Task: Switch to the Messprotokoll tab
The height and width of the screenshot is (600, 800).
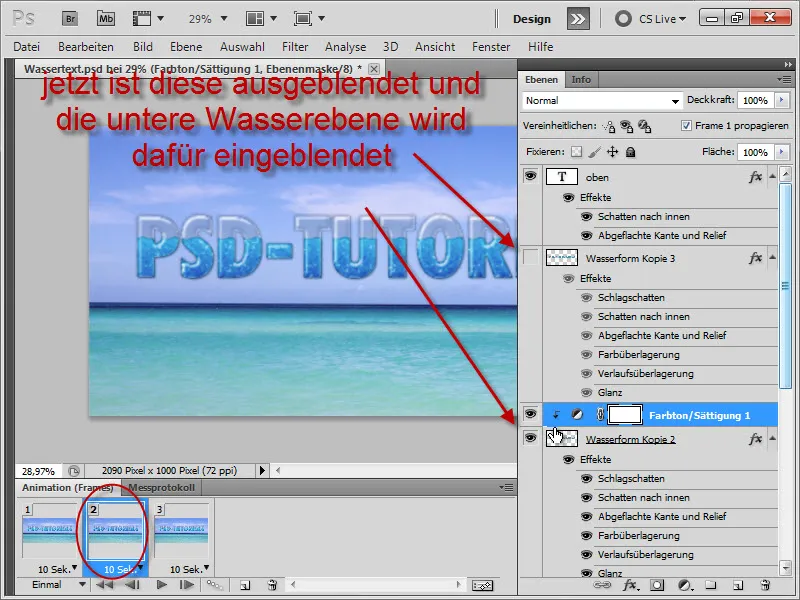Action: click(x=161, y=488)
